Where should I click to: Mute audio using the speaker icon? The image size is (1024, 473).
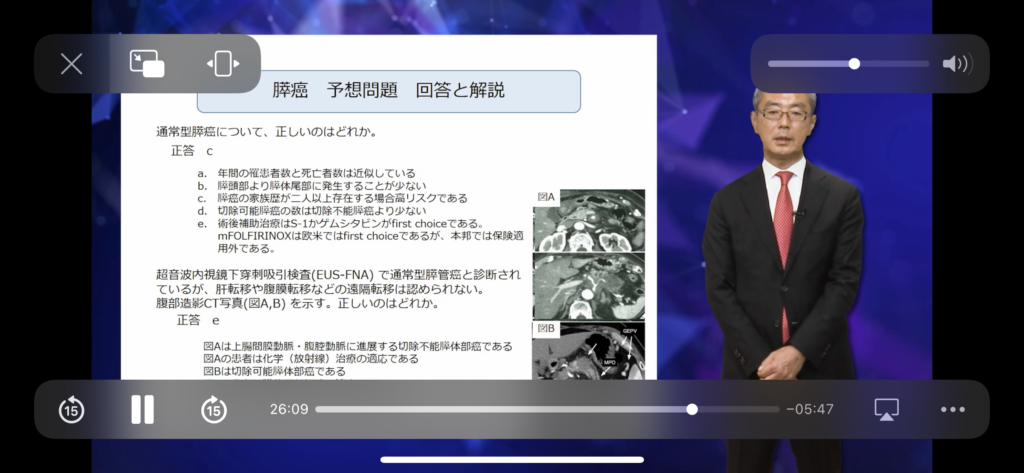(955, 64)
